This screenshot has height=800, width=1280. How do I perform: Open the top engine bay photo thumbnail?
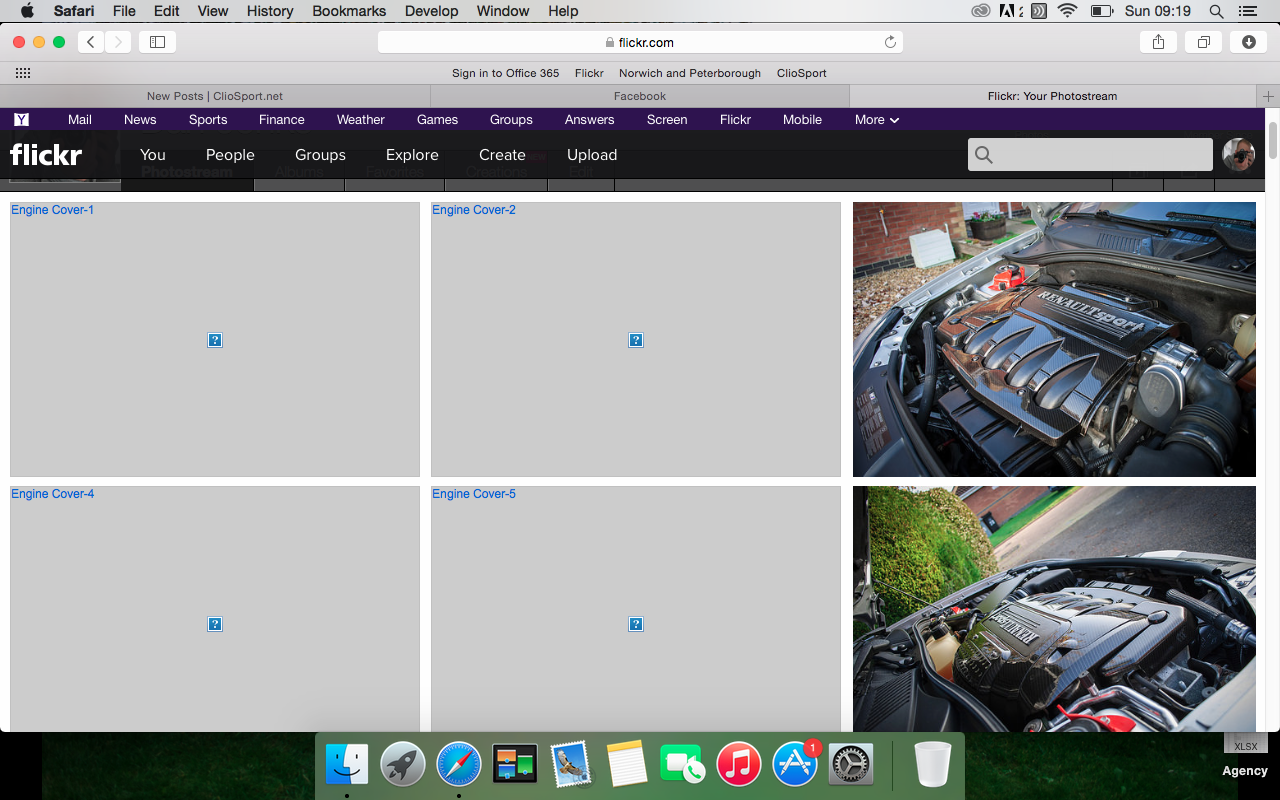[1054, 339]
